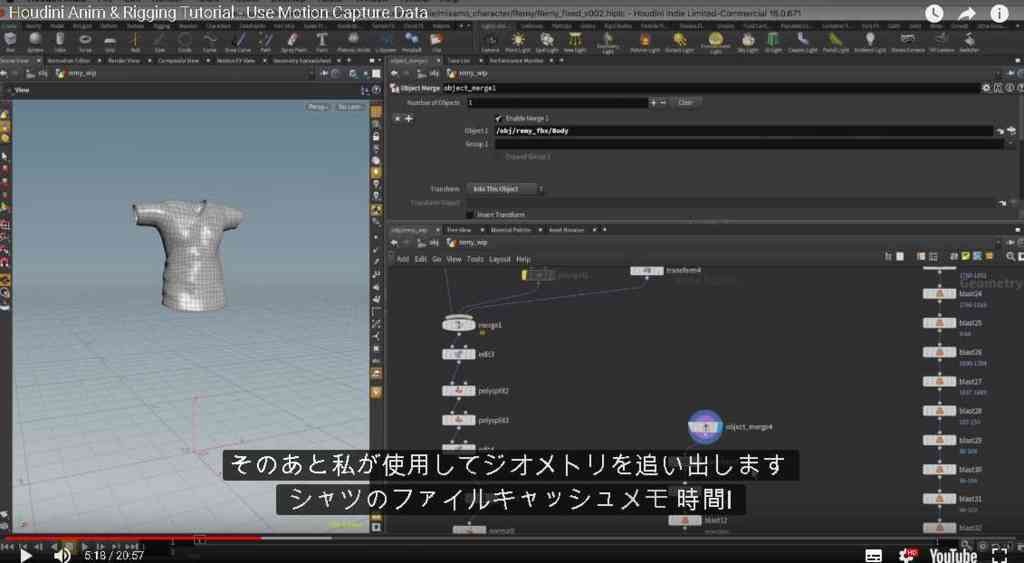
Task: Add a Camera from the shelf
Action: pyautogui.click(x=490, y=42)
